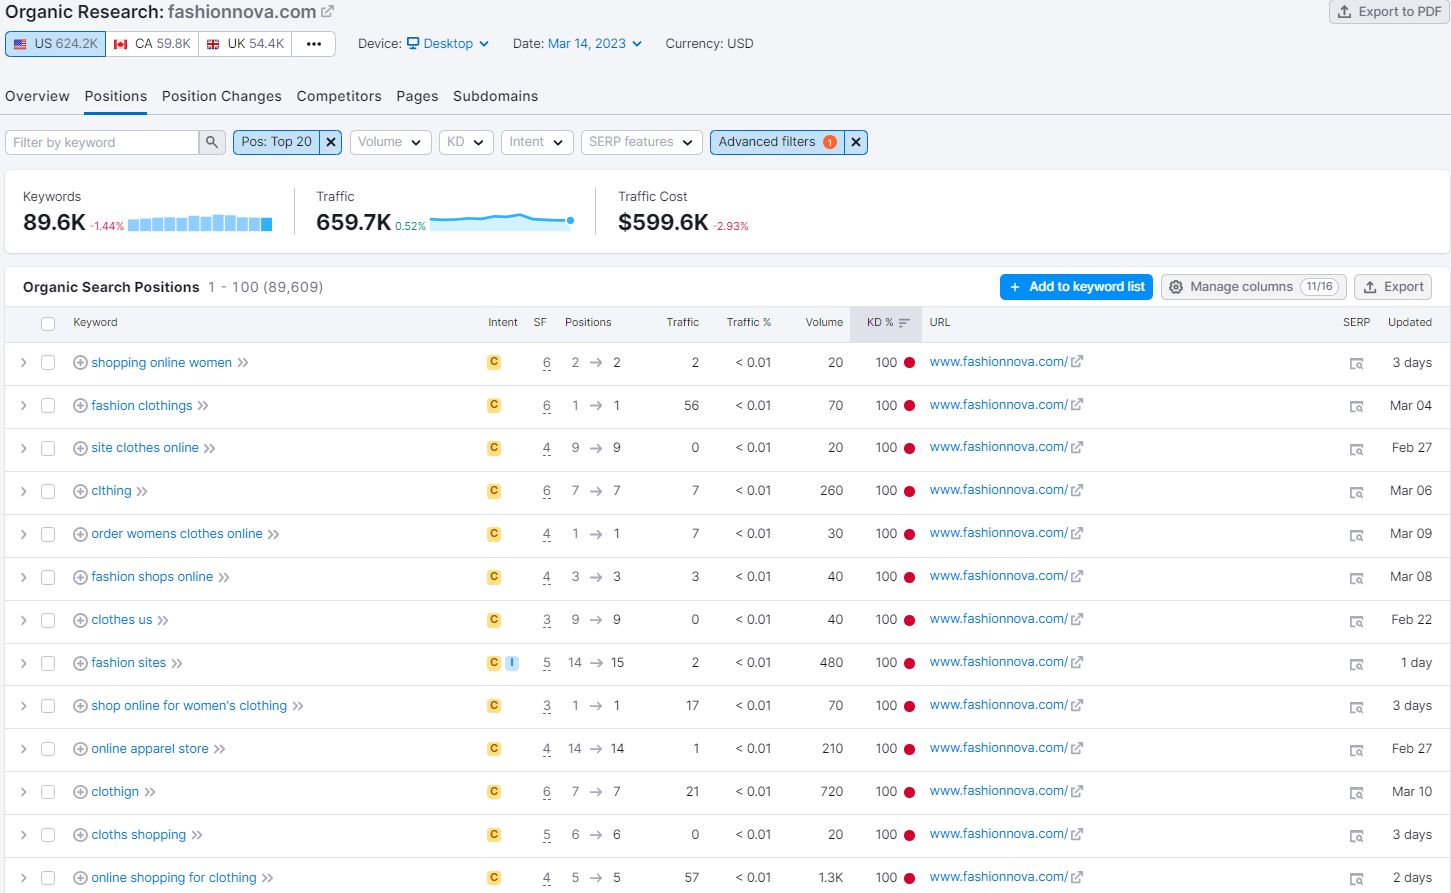Open the Device: Desktop dropdown
This screenshot has height=893, width=1451.
click(x=448, y=44)
